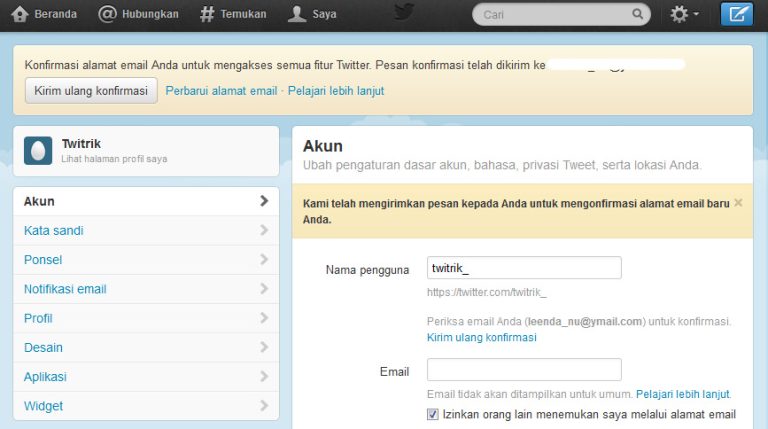Focus the Nama pengguna input field
This screenshot has width=768, height=429.
click(524, 268)
